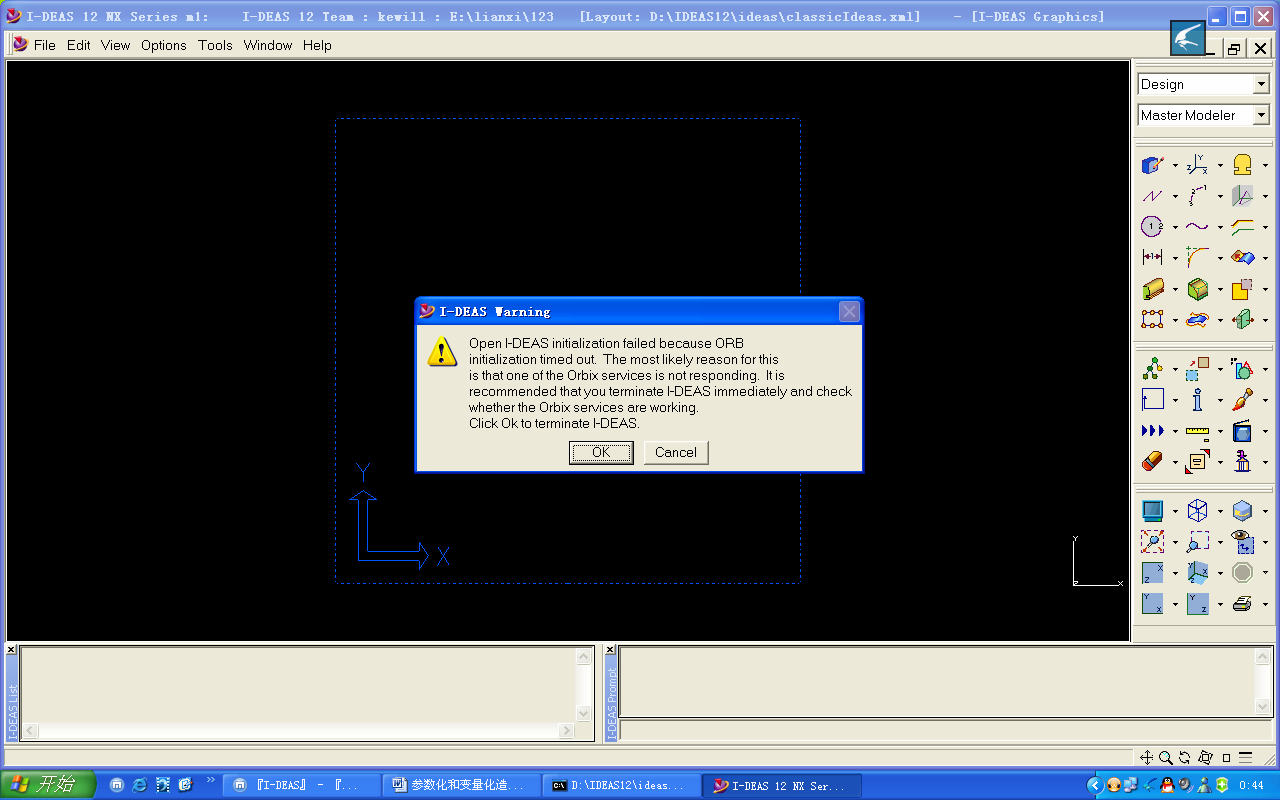Open the Edit menu
This screenshot has width=1280, height=800.
coord(79,45)
